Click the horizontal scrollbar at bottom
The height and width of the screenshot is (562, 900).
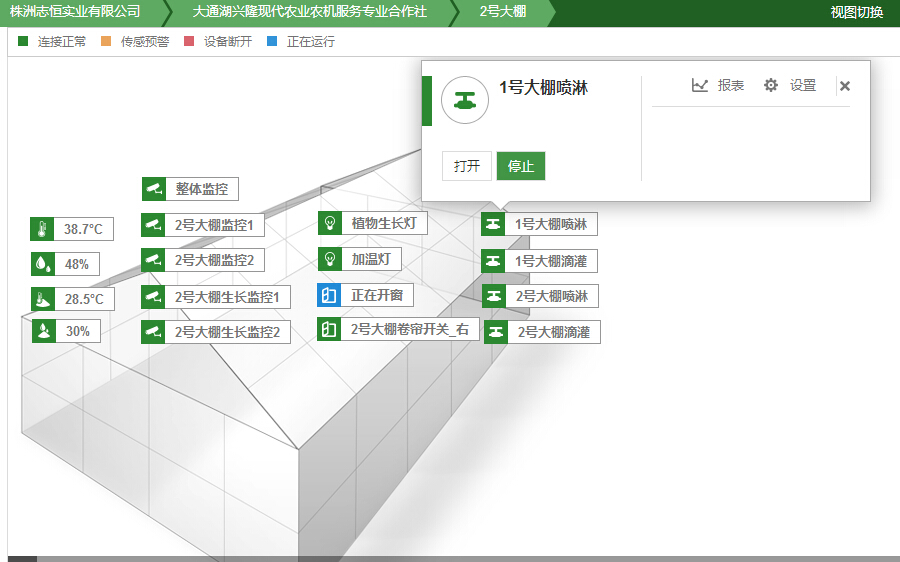coord(450,558)
